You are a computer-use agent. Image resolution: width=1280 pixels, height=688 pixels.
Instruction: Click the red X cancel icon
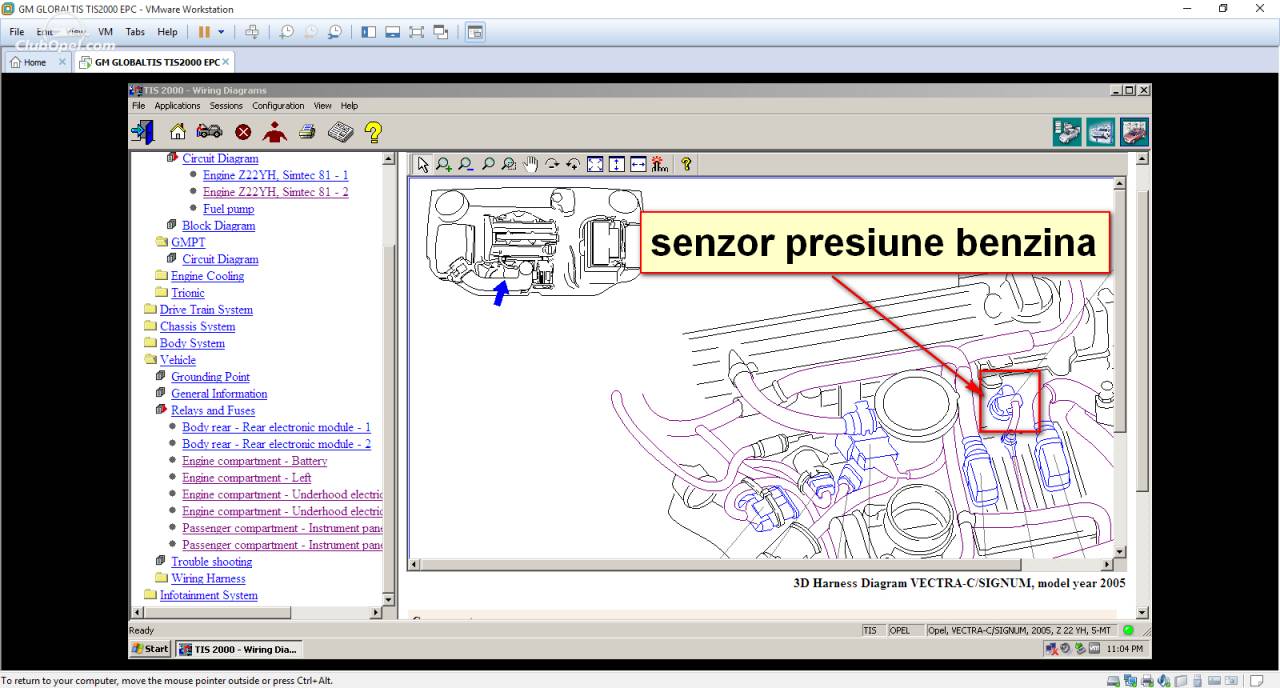[243, 132]
